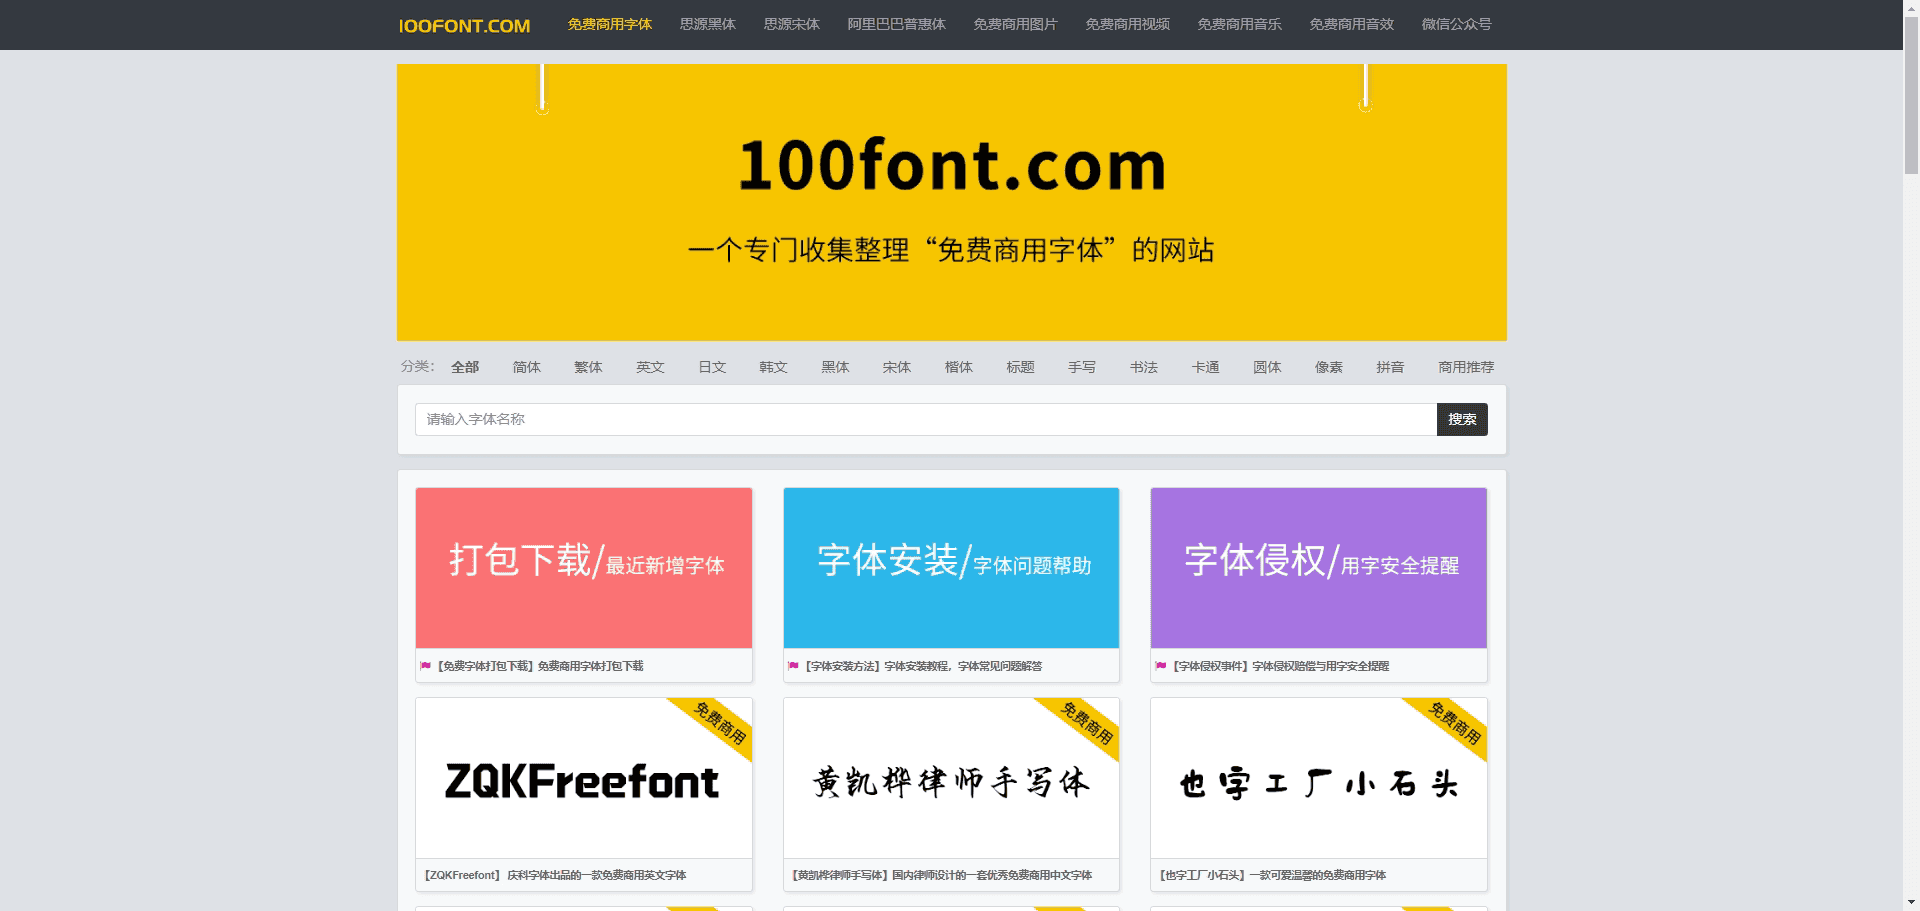This screenshot has height=911, width=1920.
Task: Go to 免费商用图片 page
Action: 1015,24
